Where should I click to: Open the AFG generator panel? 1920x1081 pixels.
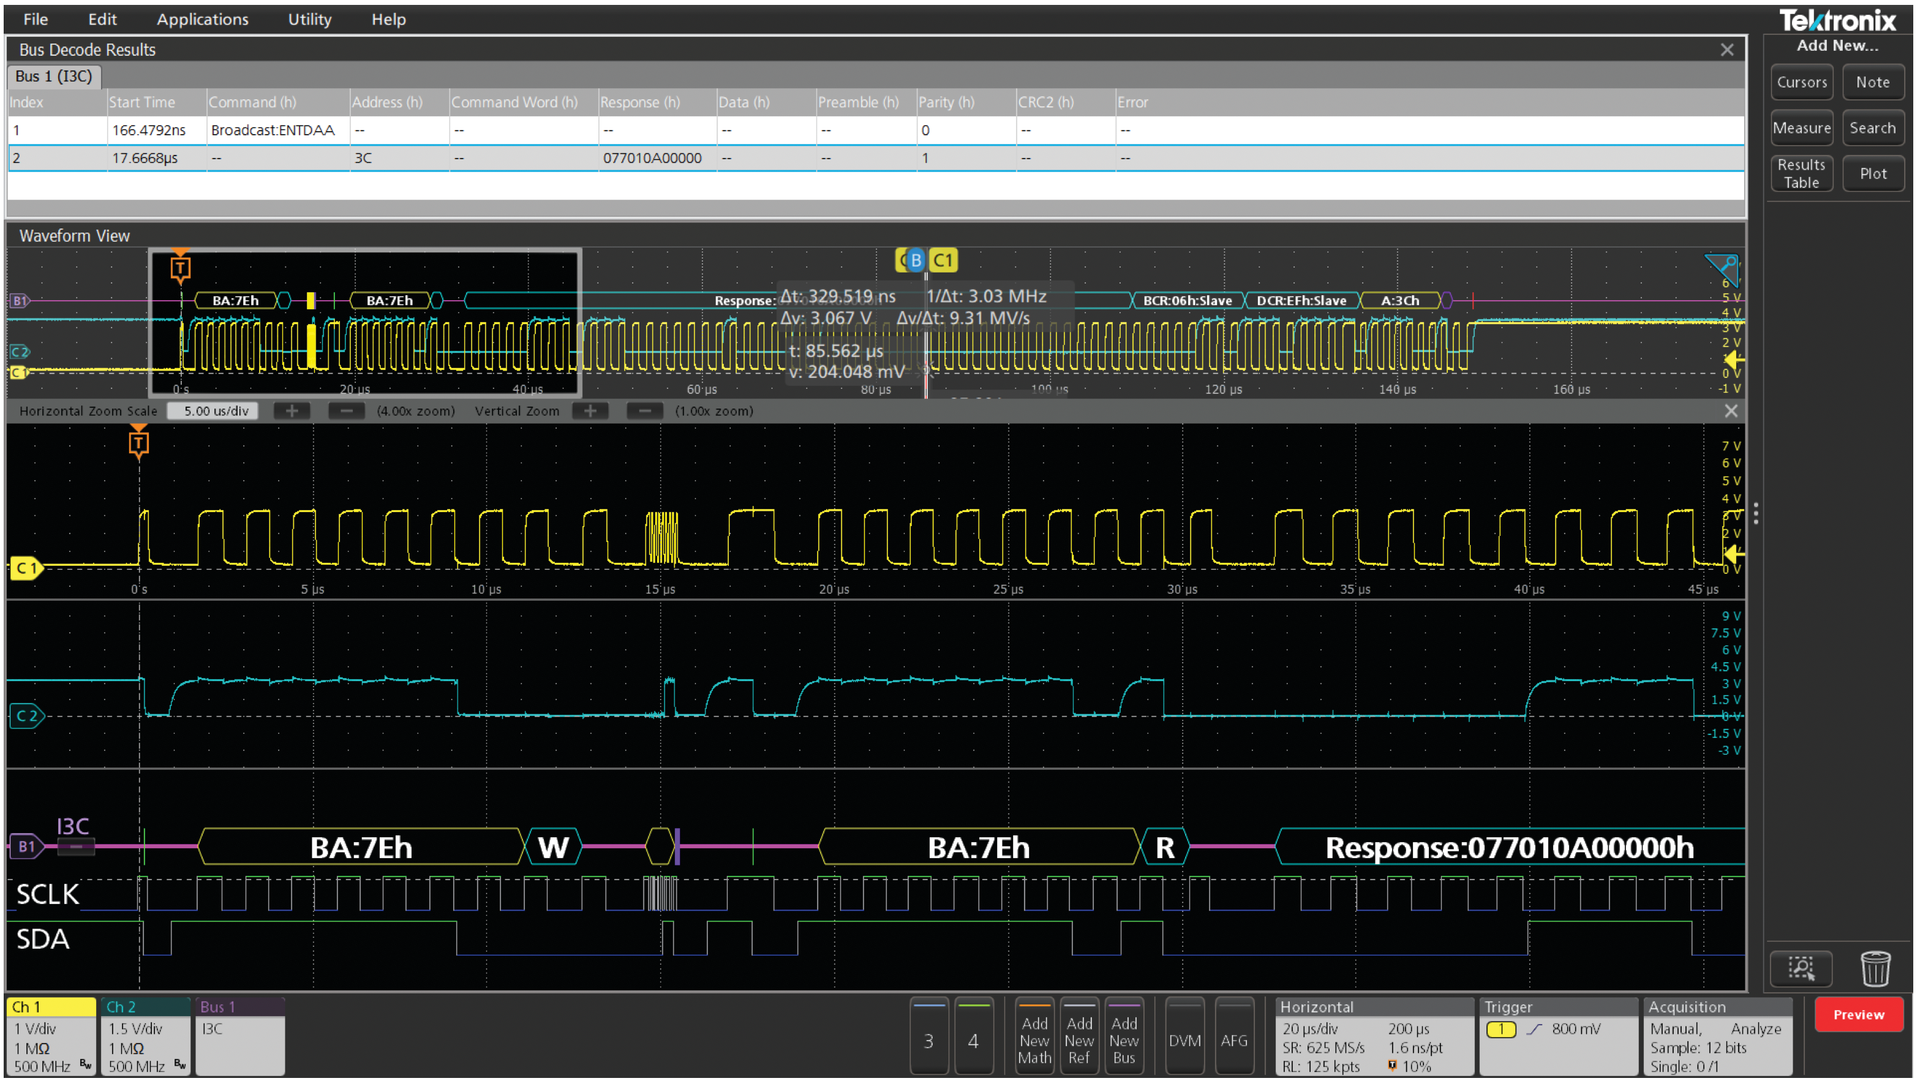(1235, 1037)
